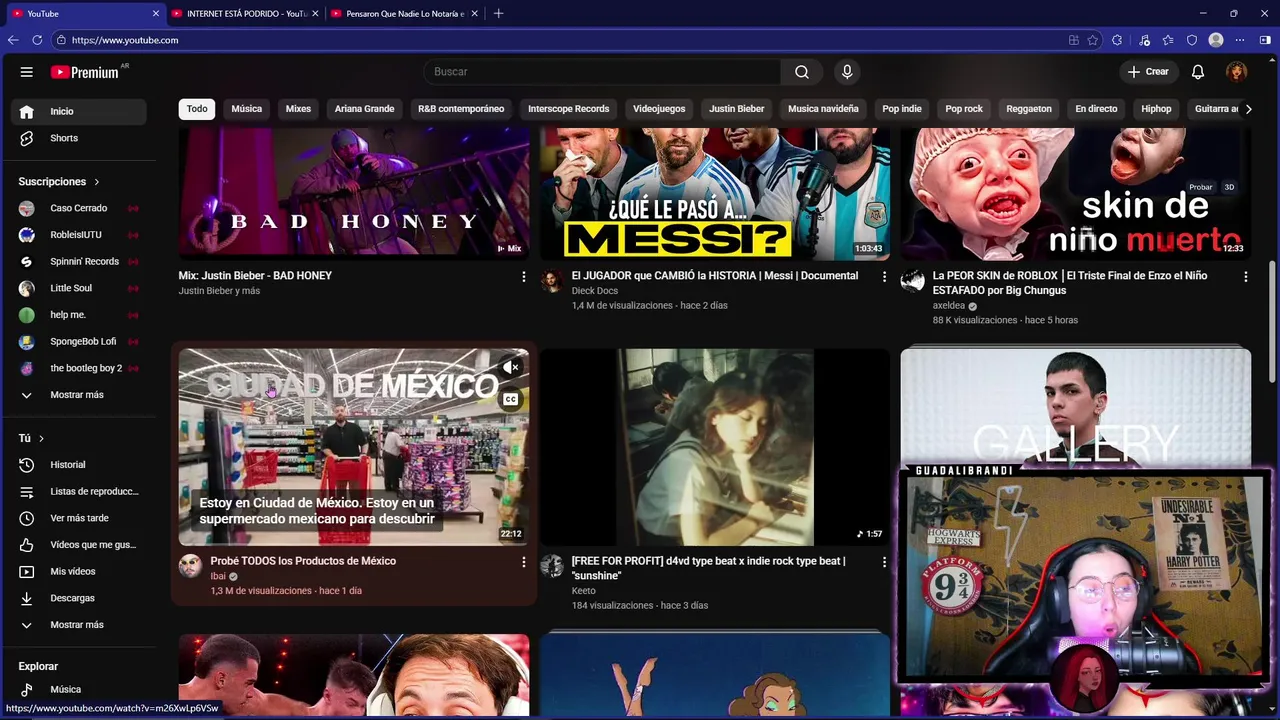Expand Suscripciones section chevron

pyautogui.click(x=97, y=182)
